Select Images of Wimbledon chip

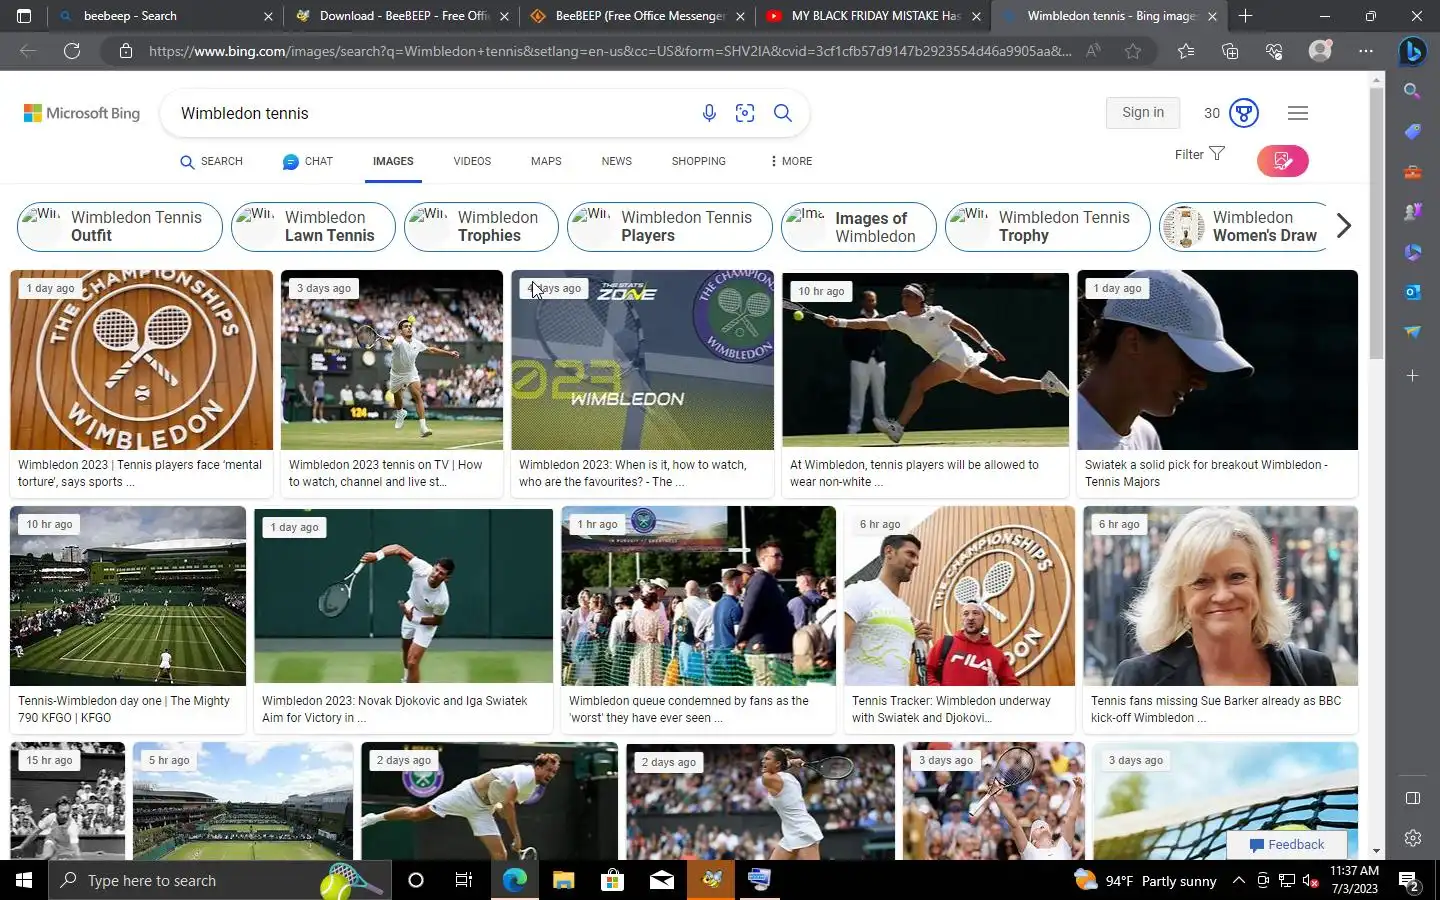[859, 226]
